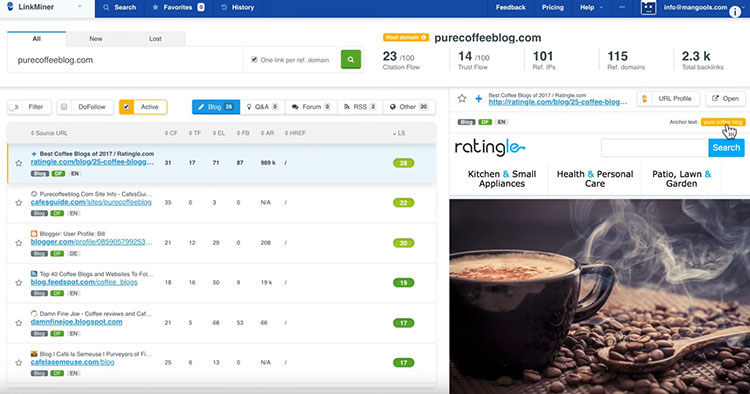This screenshot has height=394, width=750.
Task: Expand the LinkMiner app switcher dropdown
Action: click(x=79, y=7)
